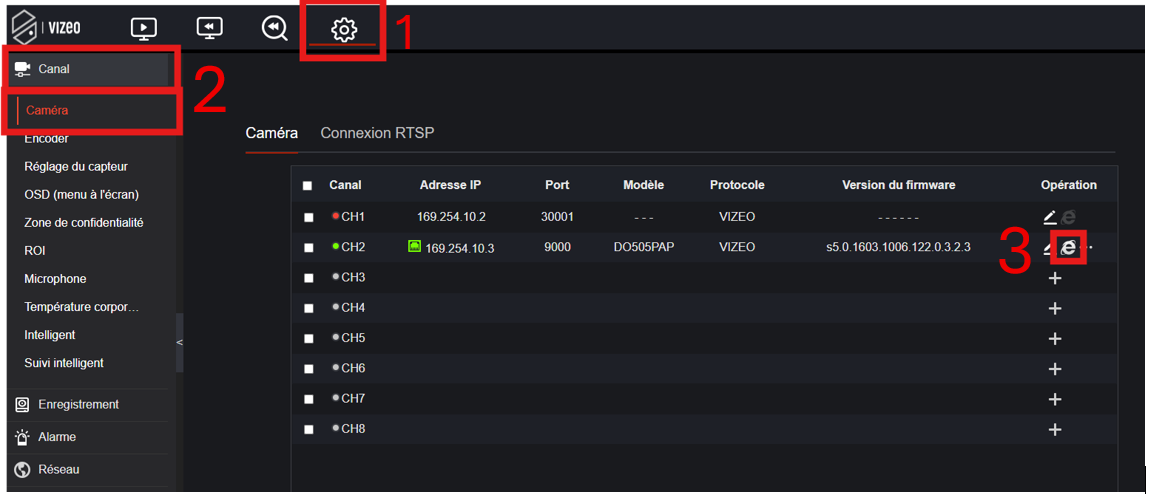Open live view monitor icon
The image size is (1149, 496).
(144, 29)
